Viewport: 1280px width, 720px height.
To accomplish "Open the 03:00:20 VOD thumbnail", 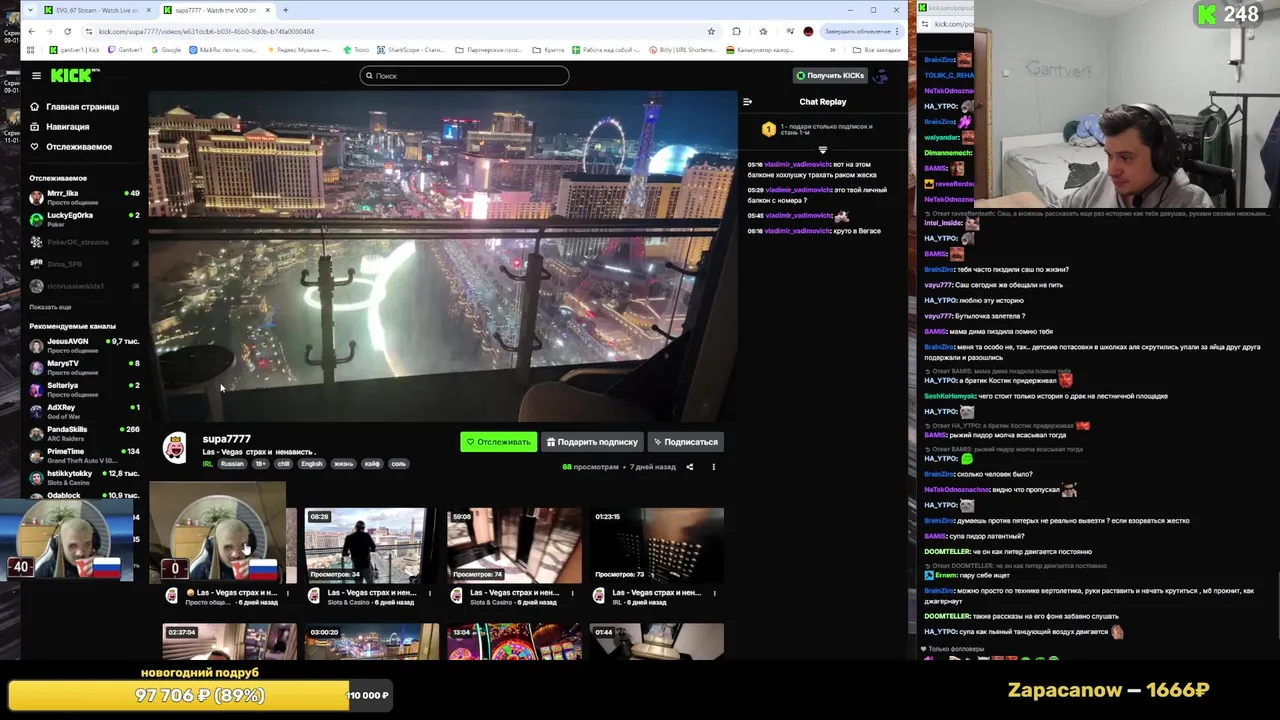I will click(x=371, y=642).
